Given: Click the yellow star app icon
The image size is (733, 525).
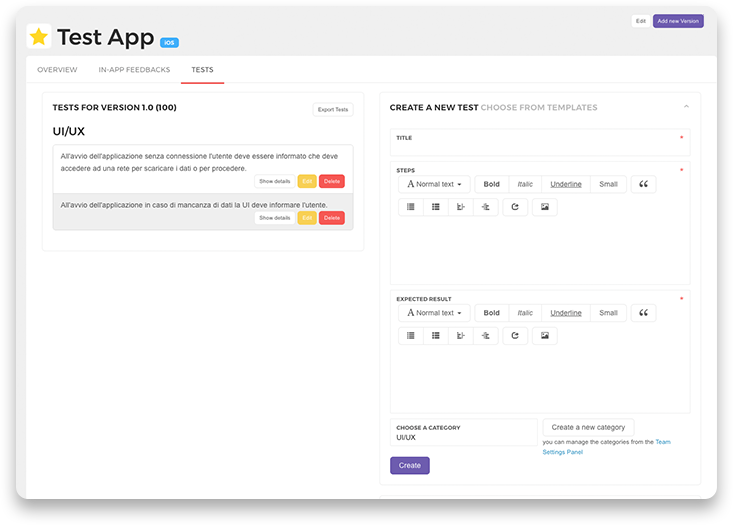Looking at the screenshot, I should (x=39, y=36).
